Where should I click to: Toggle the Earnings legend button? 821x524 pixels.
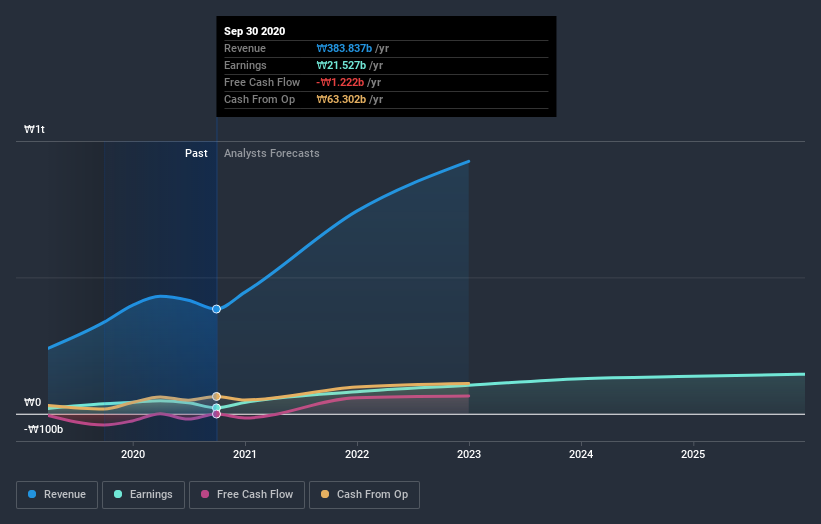[143, 495]
